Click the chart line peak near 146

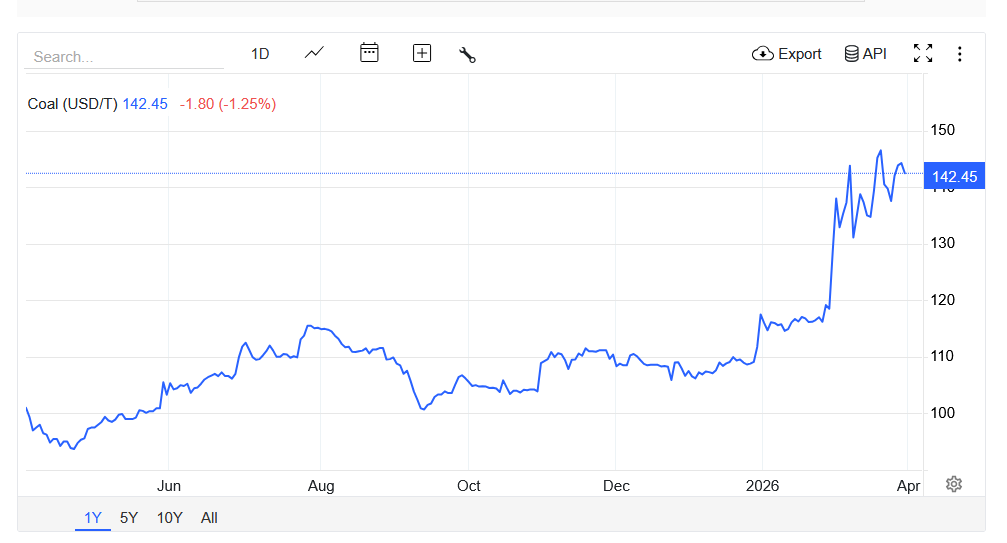pyautogui.click(x=880, y=151)
